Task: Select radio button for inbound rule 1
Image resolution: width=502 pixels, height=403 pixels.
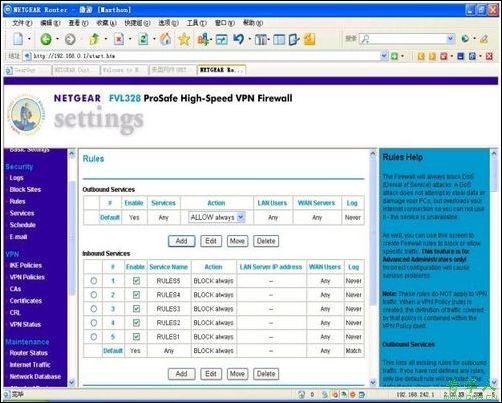Action: (94, 281)
